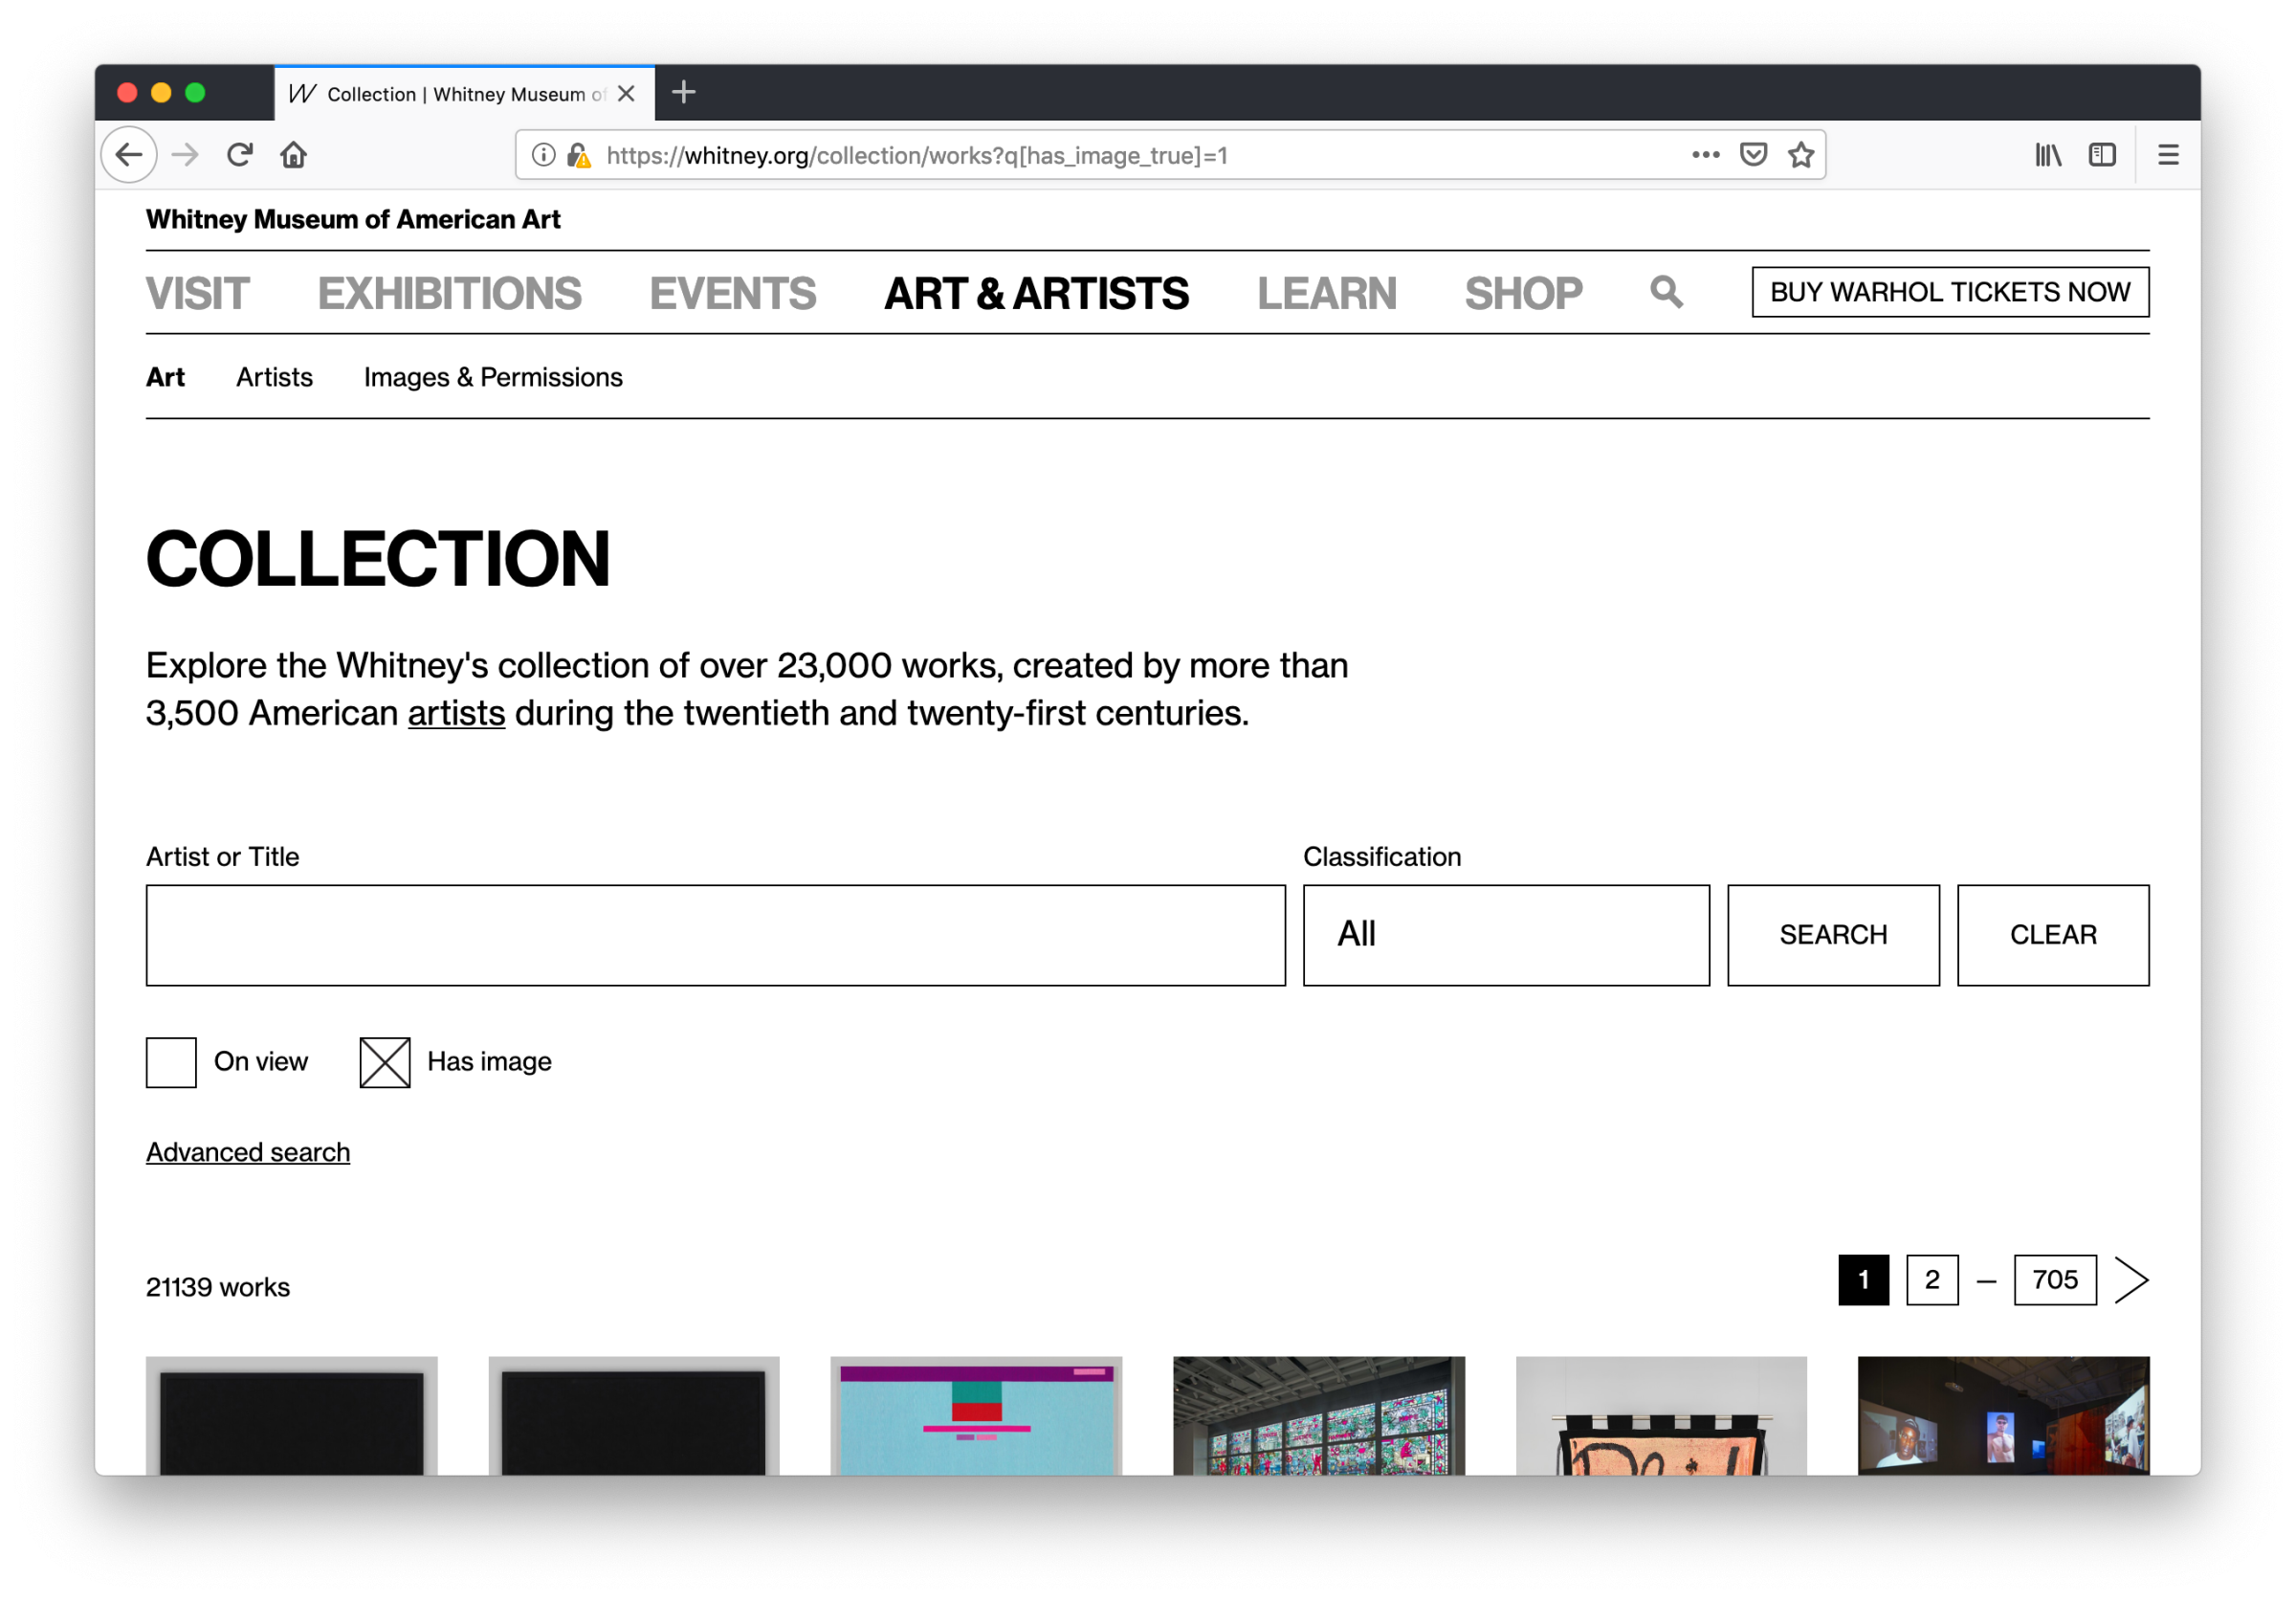Viewport: 2296px width, 1601px height.
Task: Uncheck the Has image checkbox
Action: (x=385, y=1062)
